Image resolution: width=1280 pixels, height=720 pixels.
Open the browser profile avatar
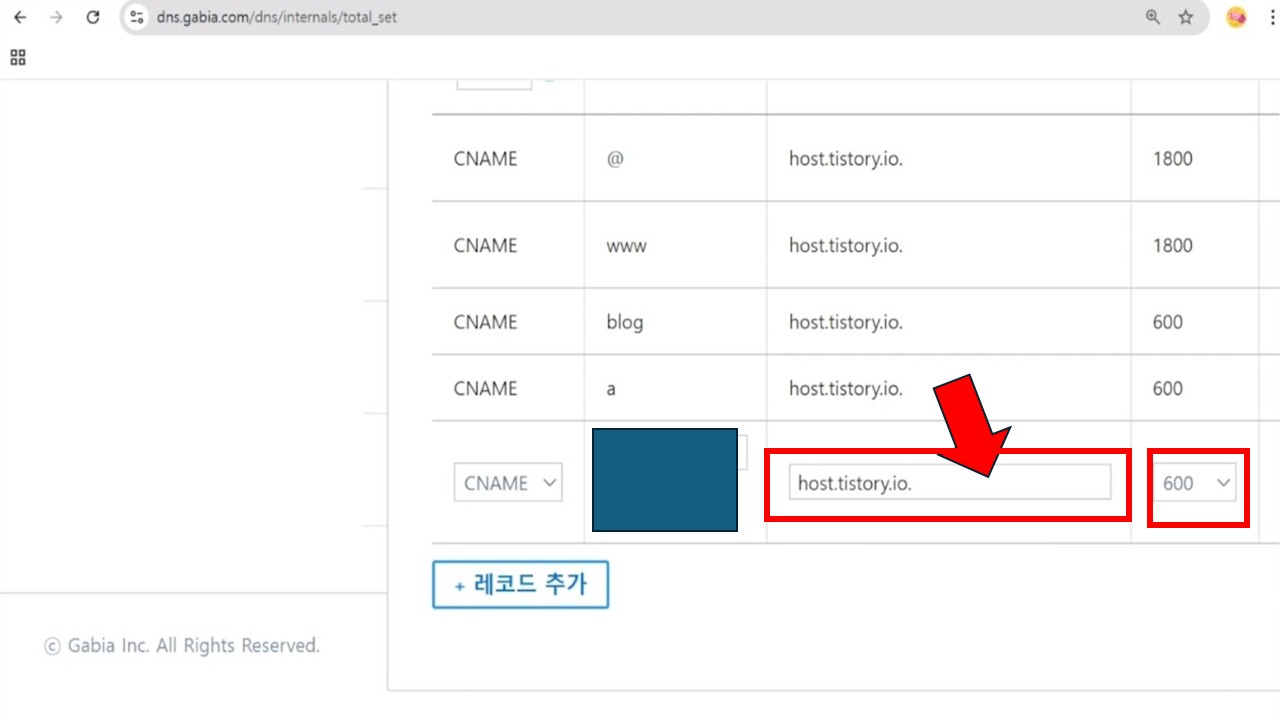[x=1236, y=17]
